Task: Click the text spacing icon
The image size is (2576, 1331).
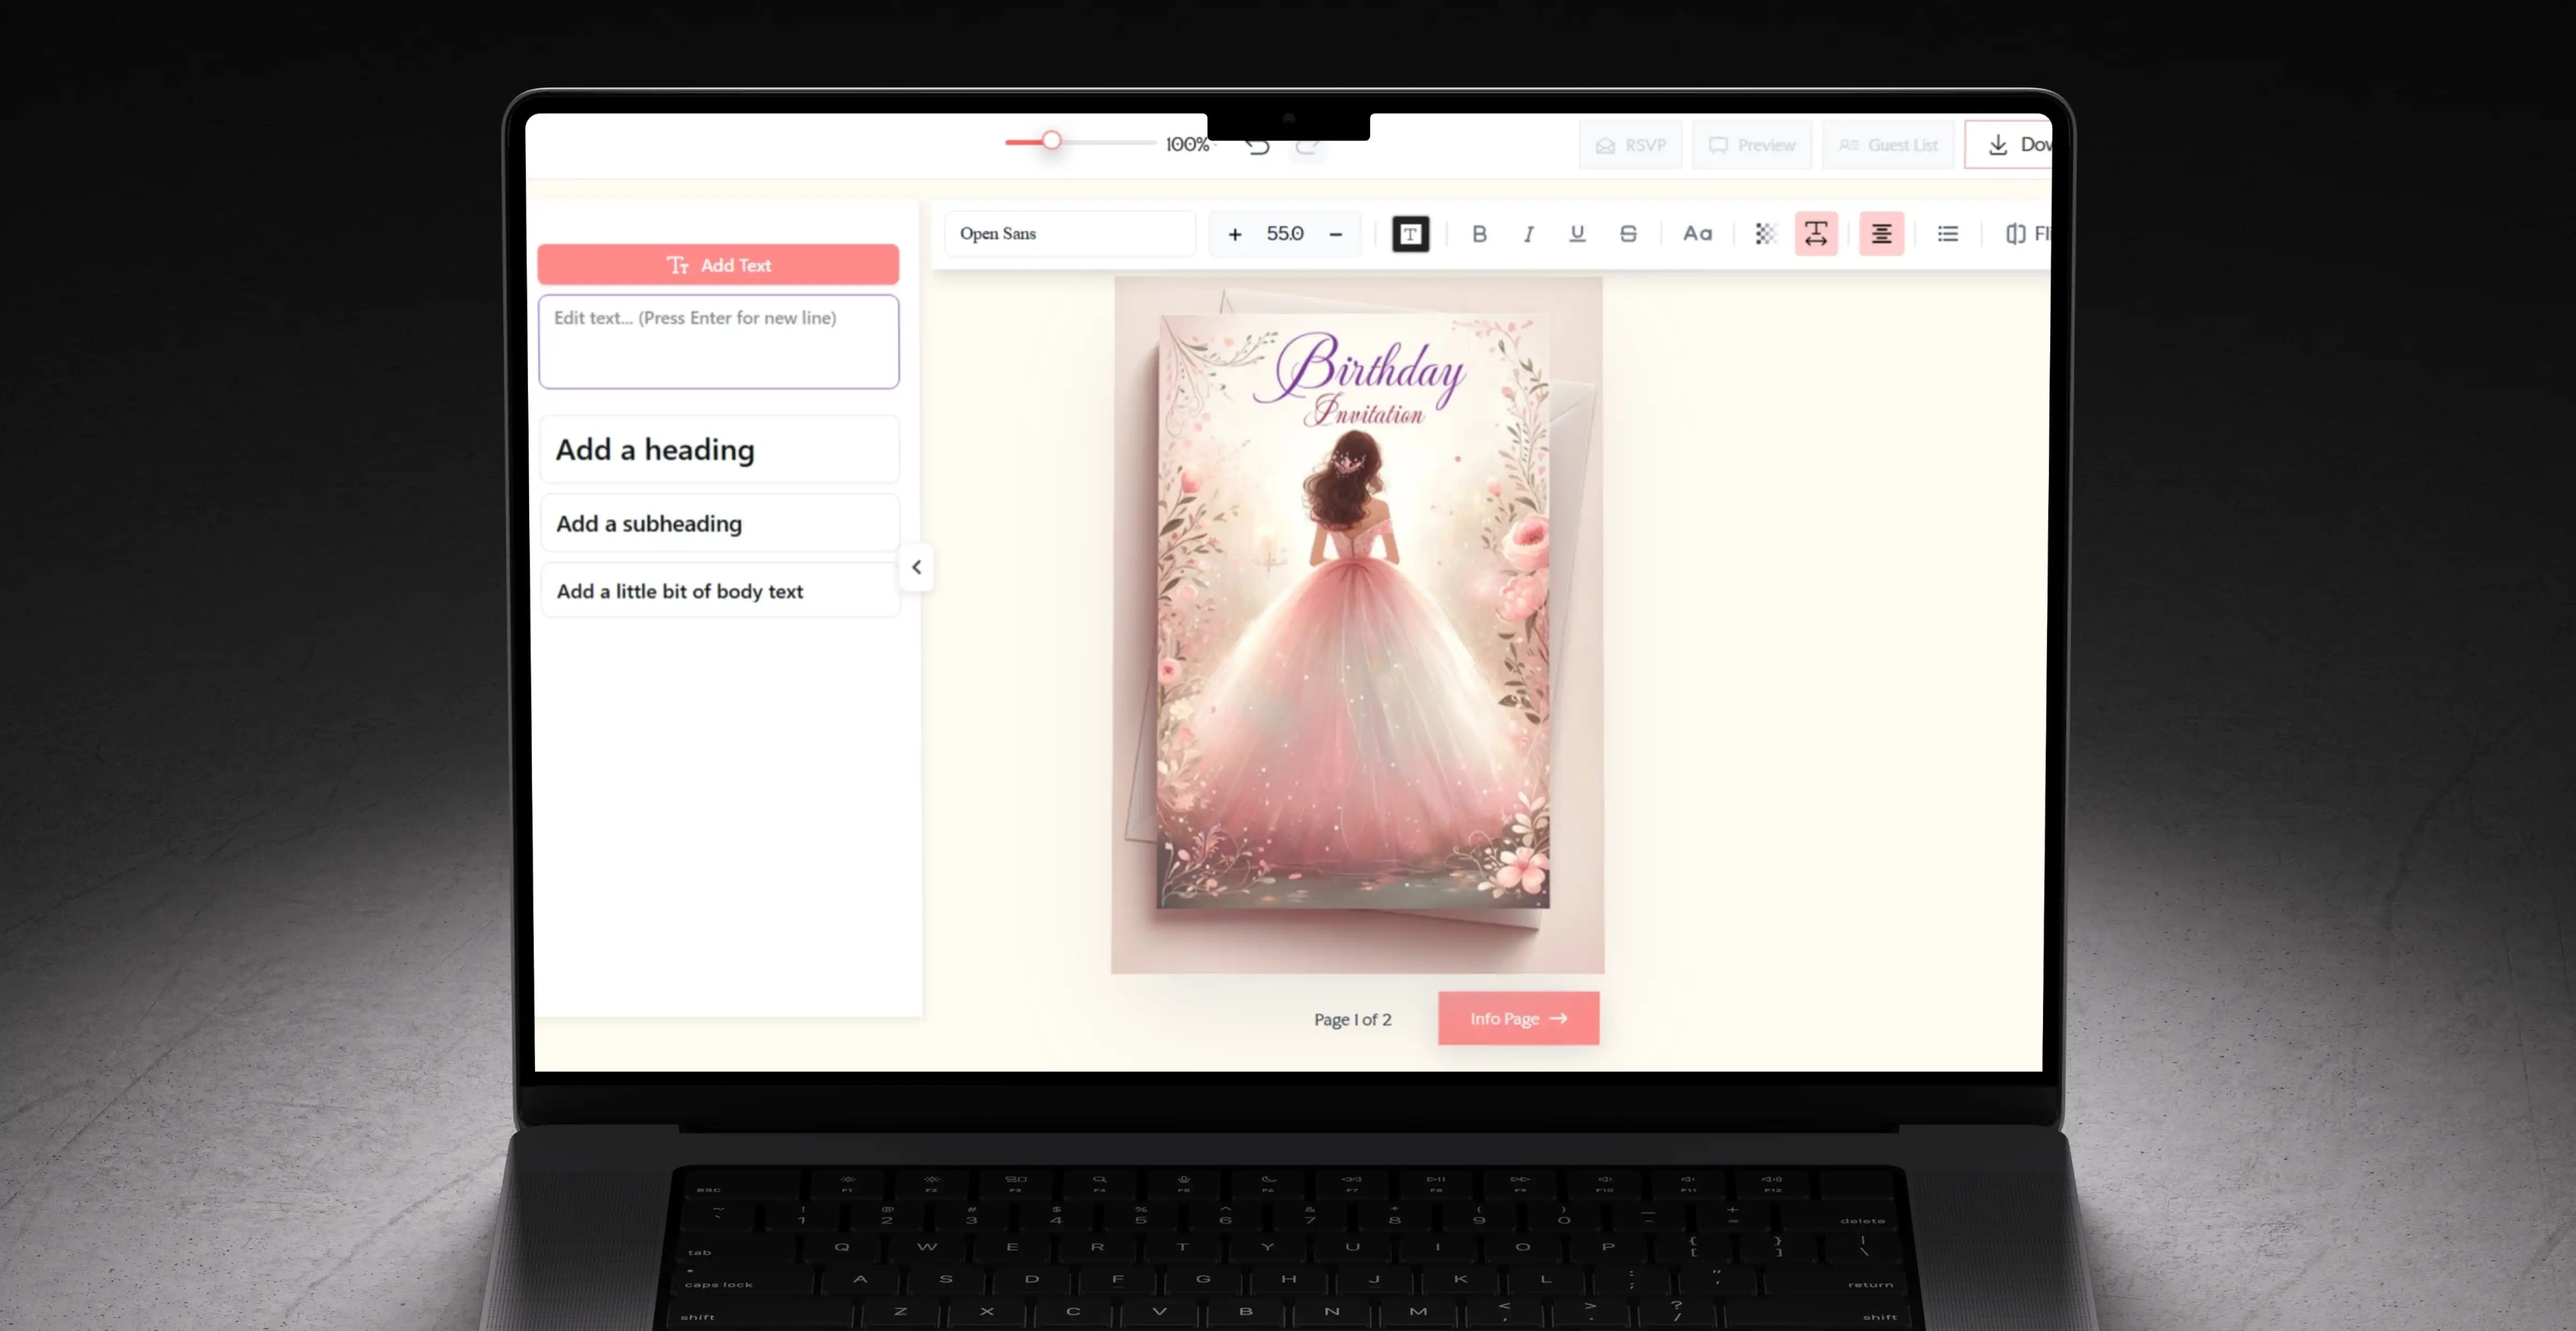Action: pos(1816,234)
